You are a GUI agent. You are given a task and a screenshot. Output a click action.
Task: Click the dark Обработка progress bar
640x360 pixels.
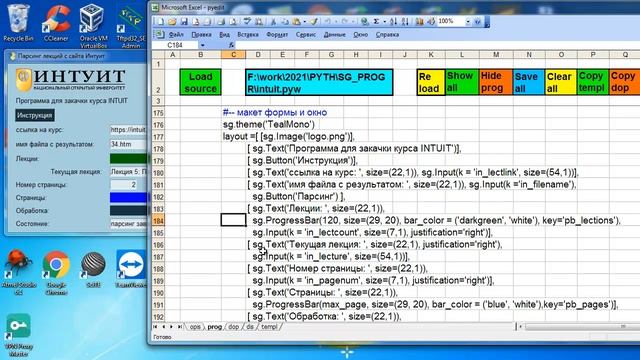(128, 211)
